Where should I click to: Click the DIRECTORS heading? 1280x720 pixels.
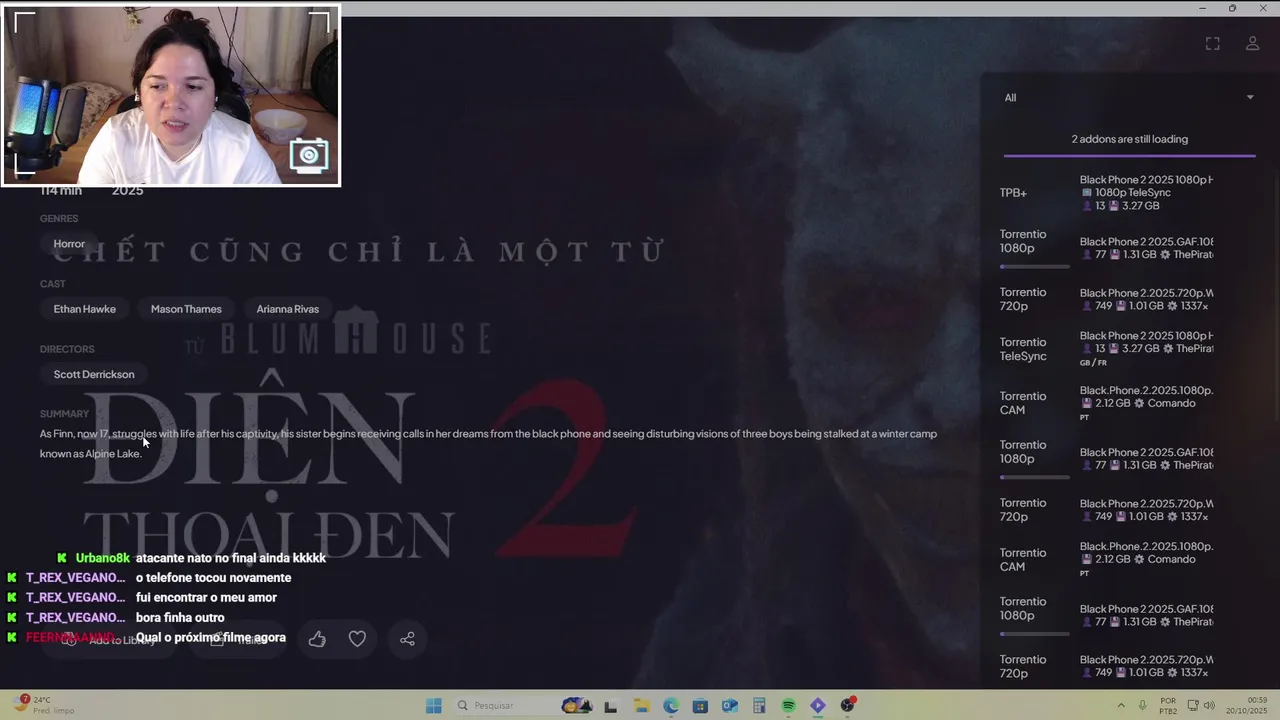(67, 349)
